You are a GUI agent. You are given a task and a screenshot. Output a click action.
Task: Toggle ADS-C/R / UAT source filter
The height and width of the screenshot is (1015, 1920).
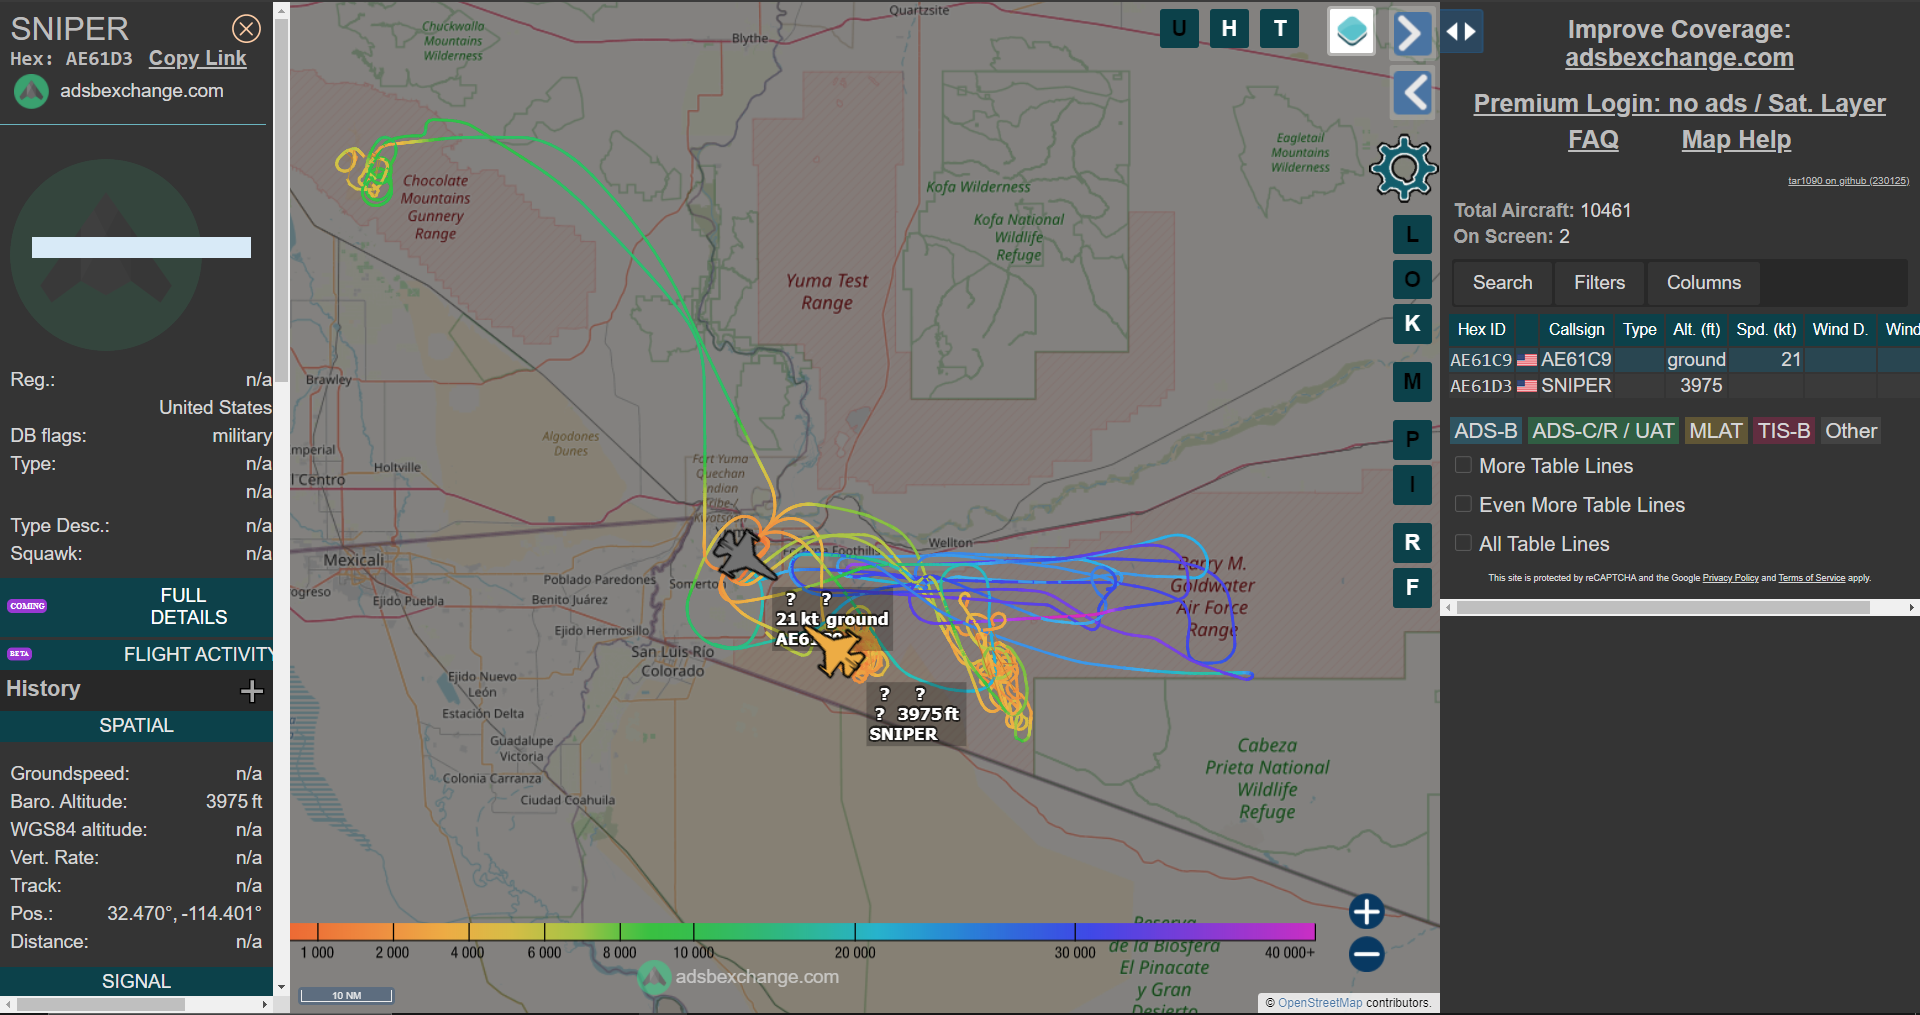click(1603, 431)
